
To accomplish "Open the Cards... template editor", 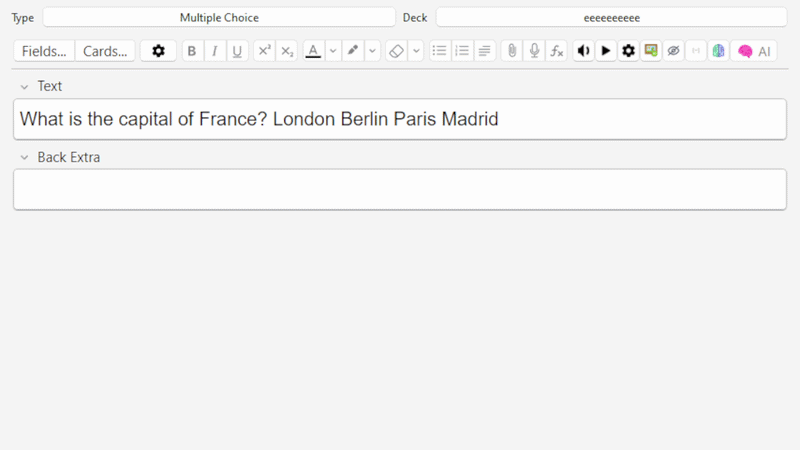I will [x=105, y=51].
